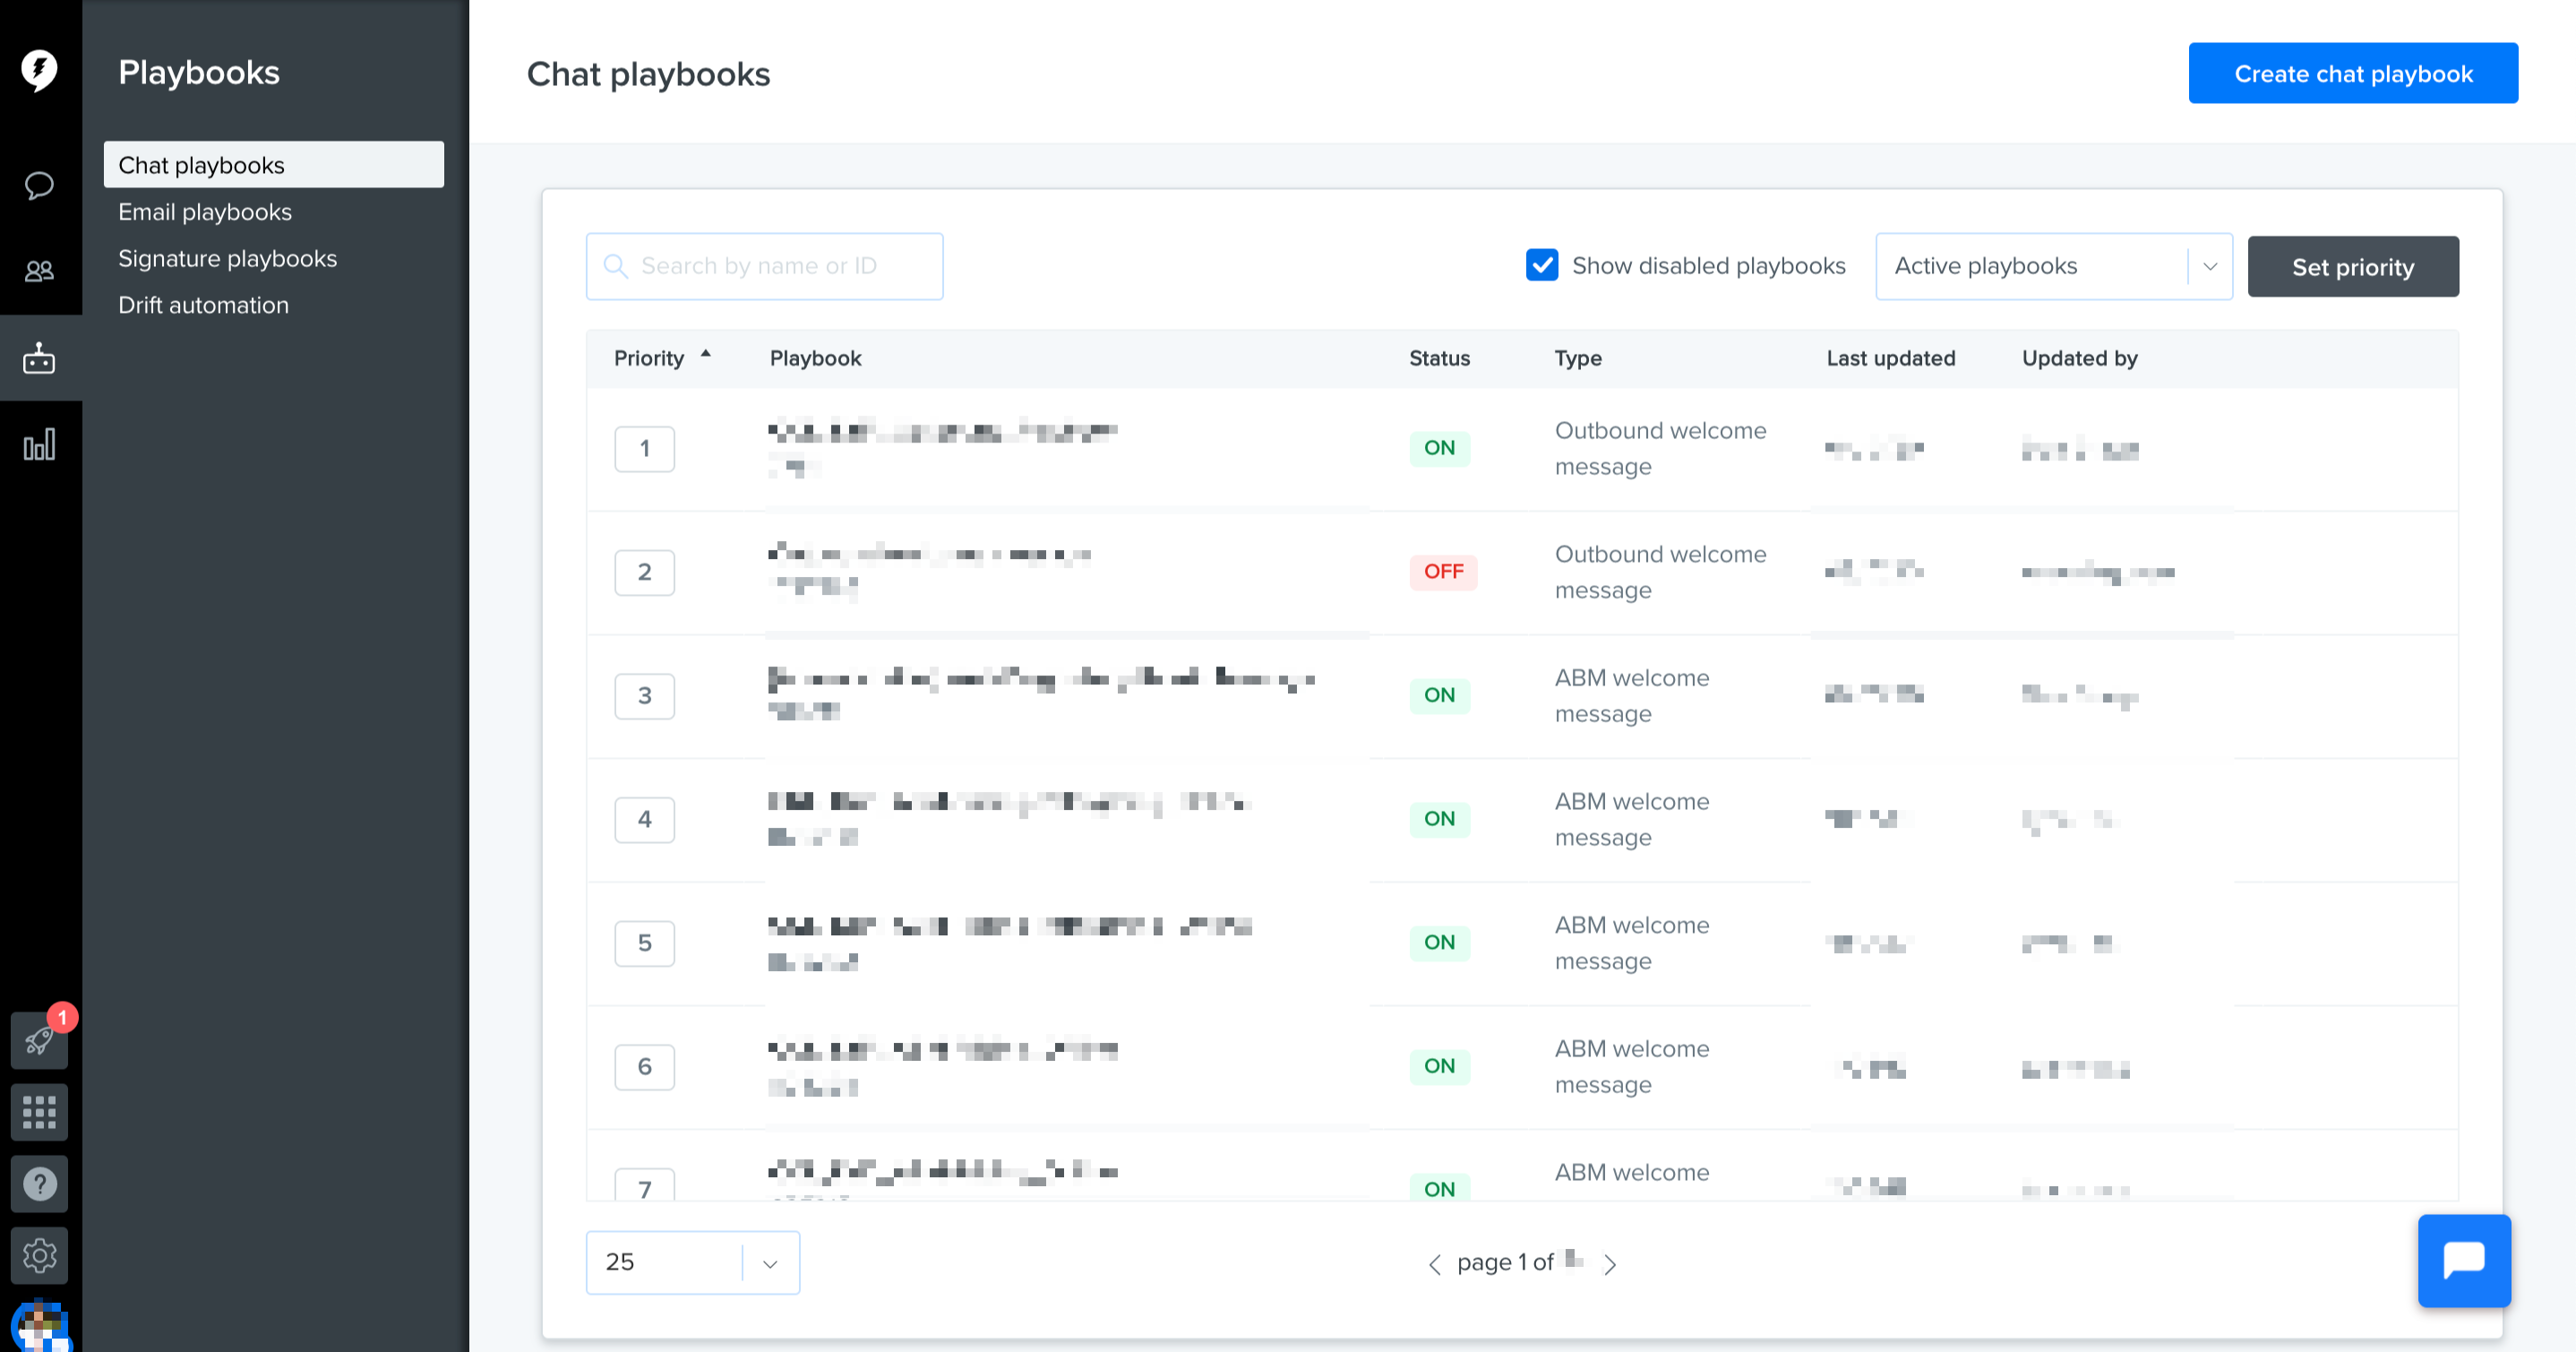The image size is (2576, 1352).
Task: Expand the Active playbooks dropdown
Action: (x=2054, y=266)
